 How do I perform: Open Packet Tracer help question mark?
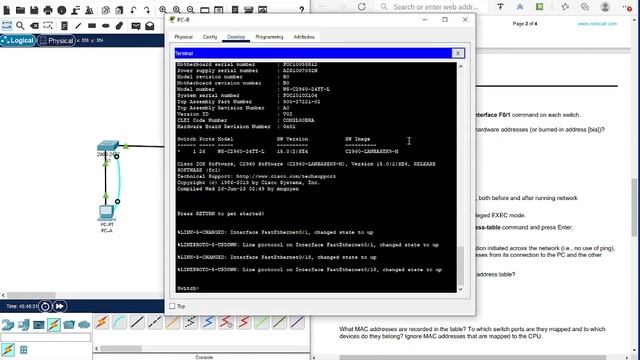(302, 10)
